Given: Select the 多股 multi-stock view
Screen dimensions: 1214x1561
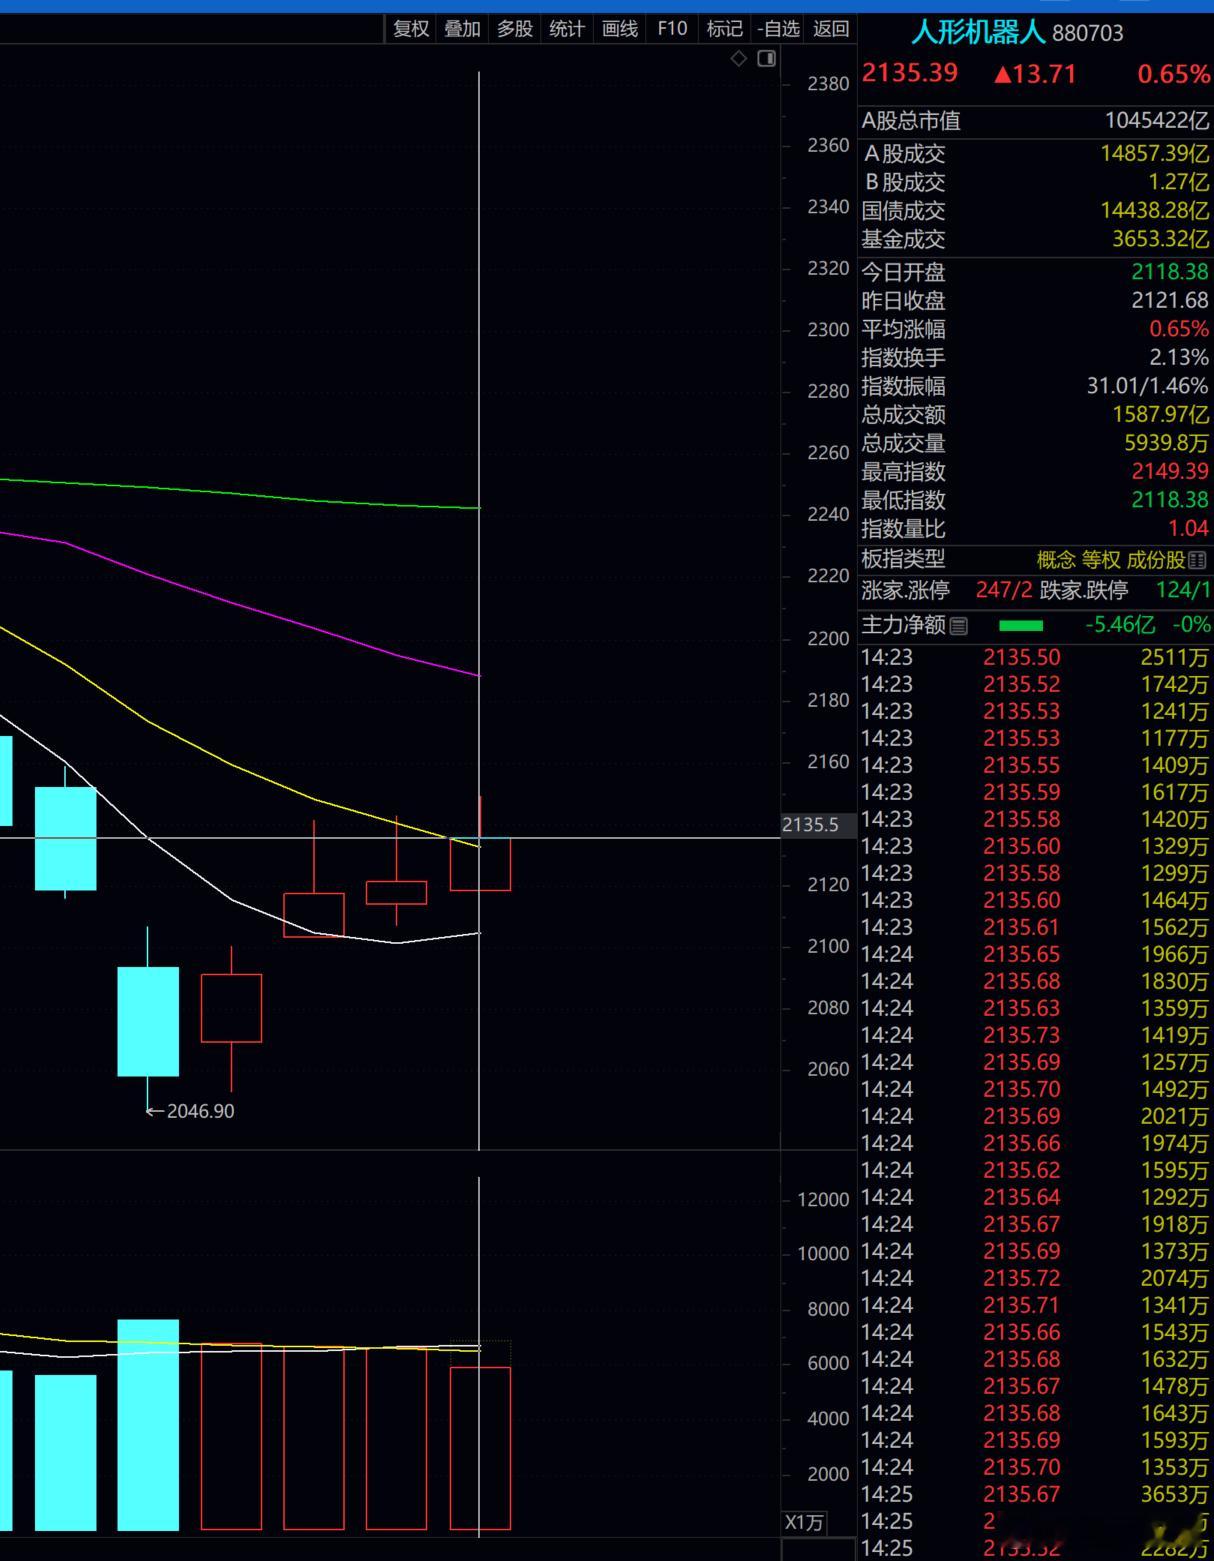Looking at the screenshot, I should pyautogui.click(x=515, y=29).
